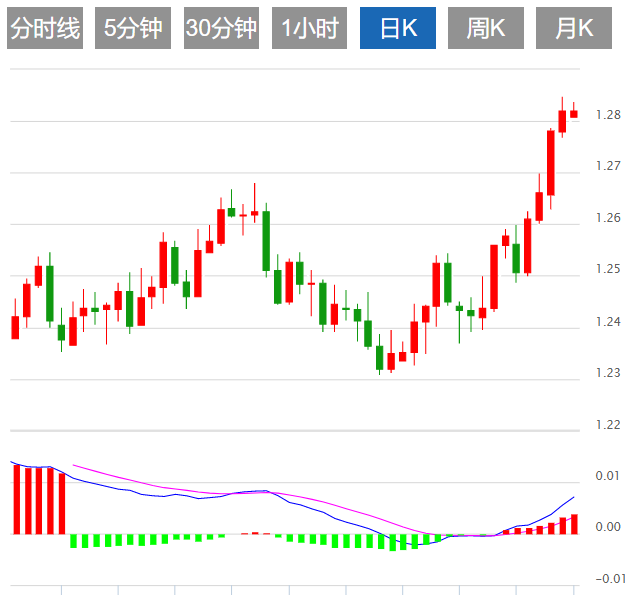Click the last red MACD histogram bar

click(574, 524)
